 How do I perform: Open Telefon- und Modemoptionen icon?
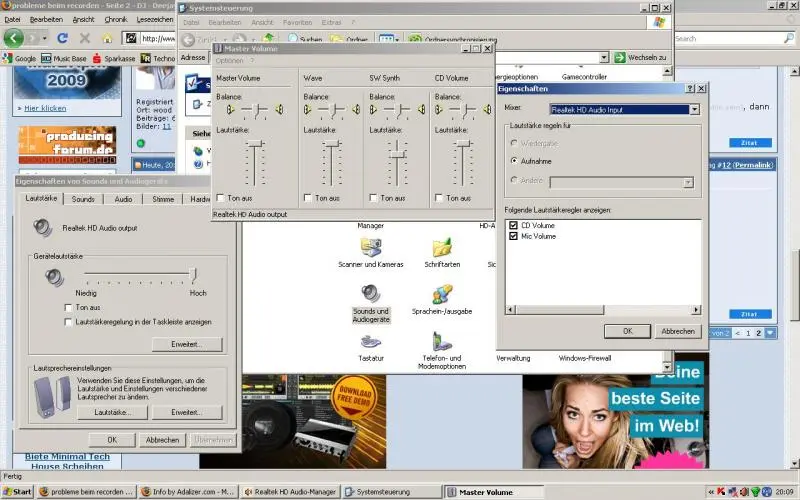pyautogui.click(x=441, y=343)
